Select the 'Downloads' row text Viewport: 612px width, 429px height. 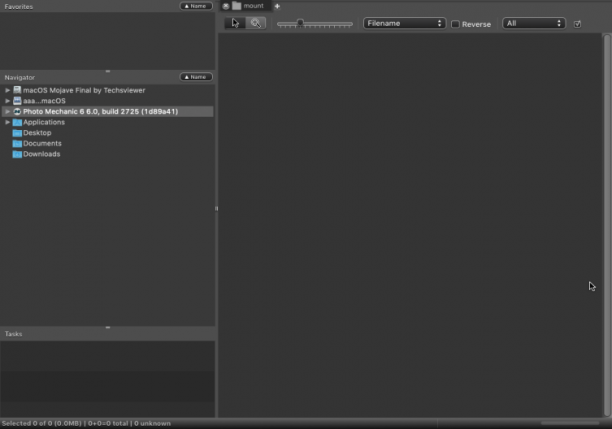click(x=41, y=154)
